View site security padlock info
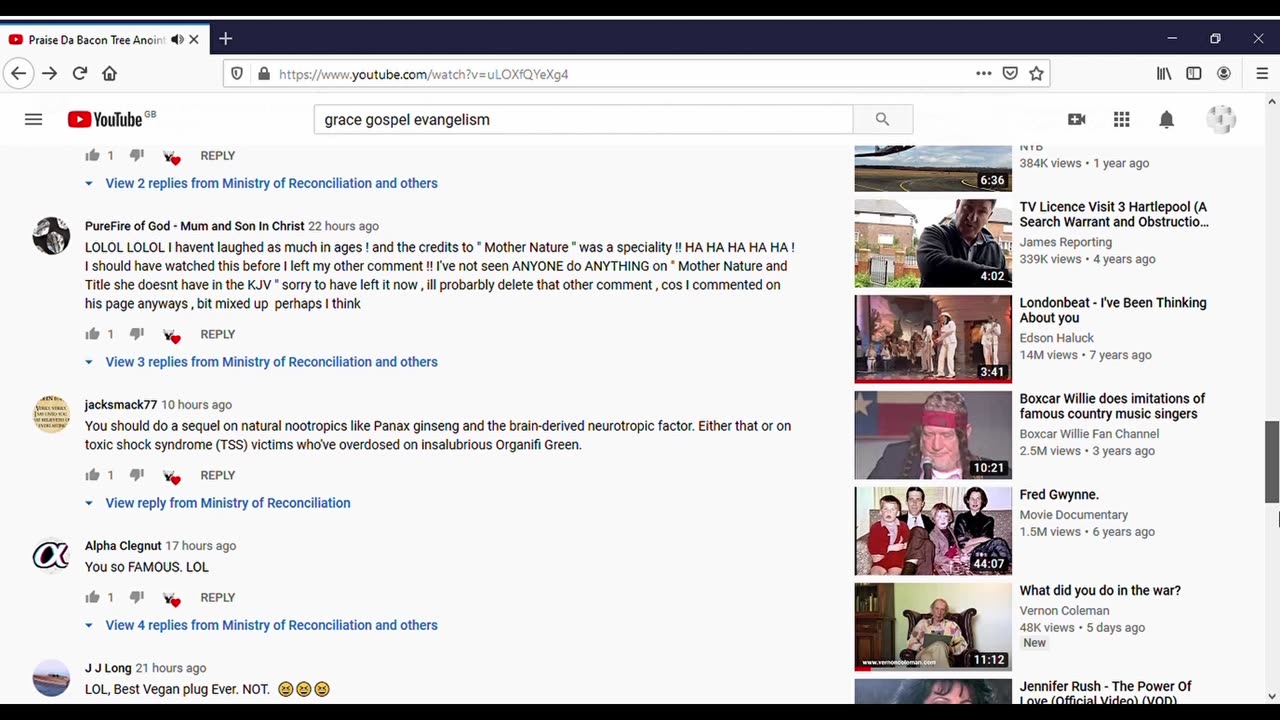This screenshot has width=1280, height=720. coord(264,74)
